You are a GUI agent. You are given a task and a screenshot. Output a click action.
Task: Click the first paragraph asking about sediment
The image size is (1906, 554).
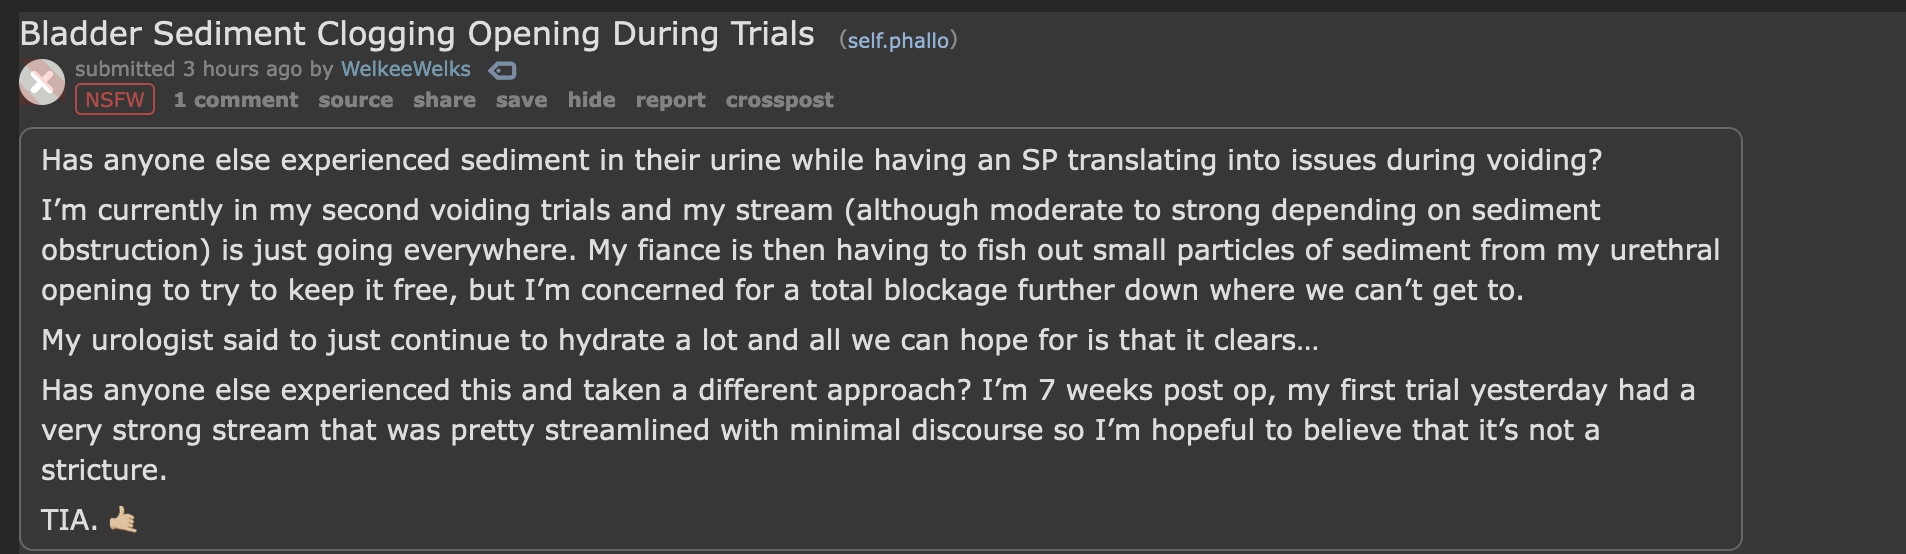[820, 160]
